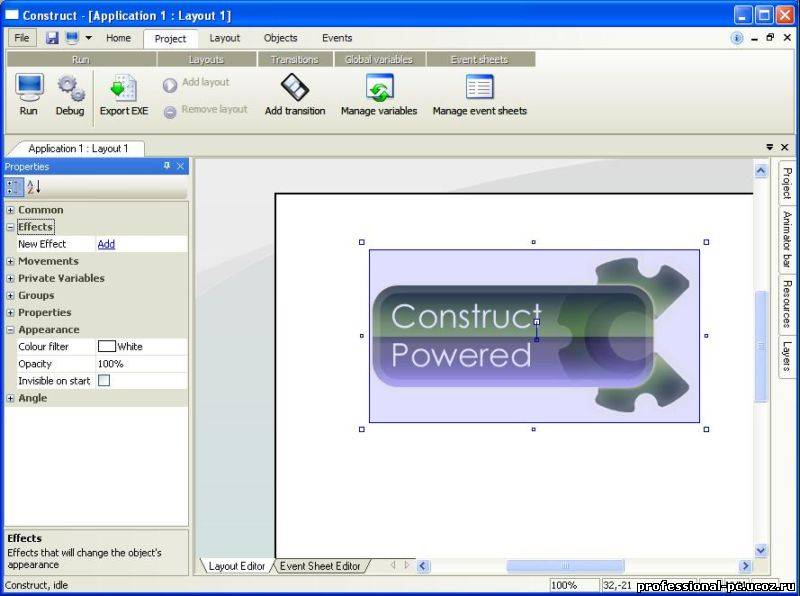800x596 pixels.
Task: Switch to the Event Sheet Editor tab
Action: point(320,566)
